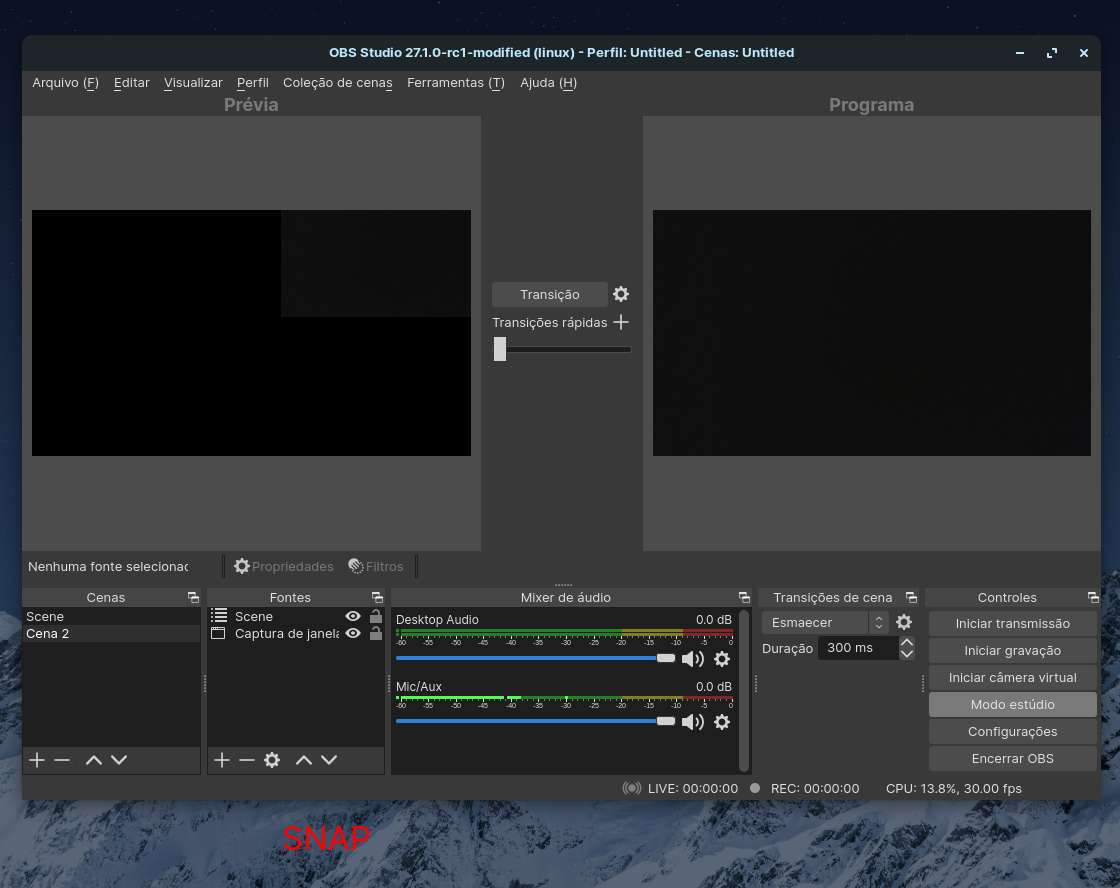Click Iniciar gravação
This screenshot has width=1120, height=888.
(x=1012, y=651)
